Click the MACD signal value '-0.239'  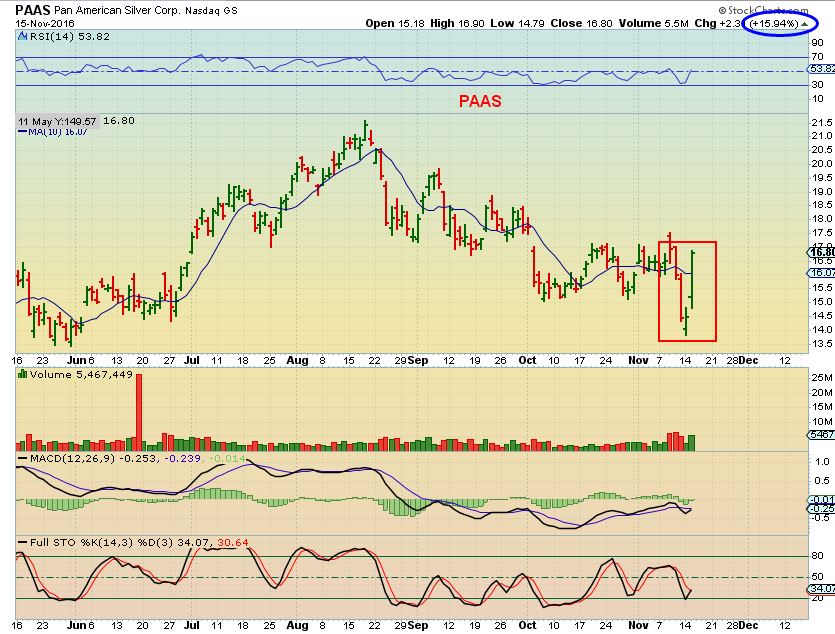pyautogui.click(x=183, y=458)
